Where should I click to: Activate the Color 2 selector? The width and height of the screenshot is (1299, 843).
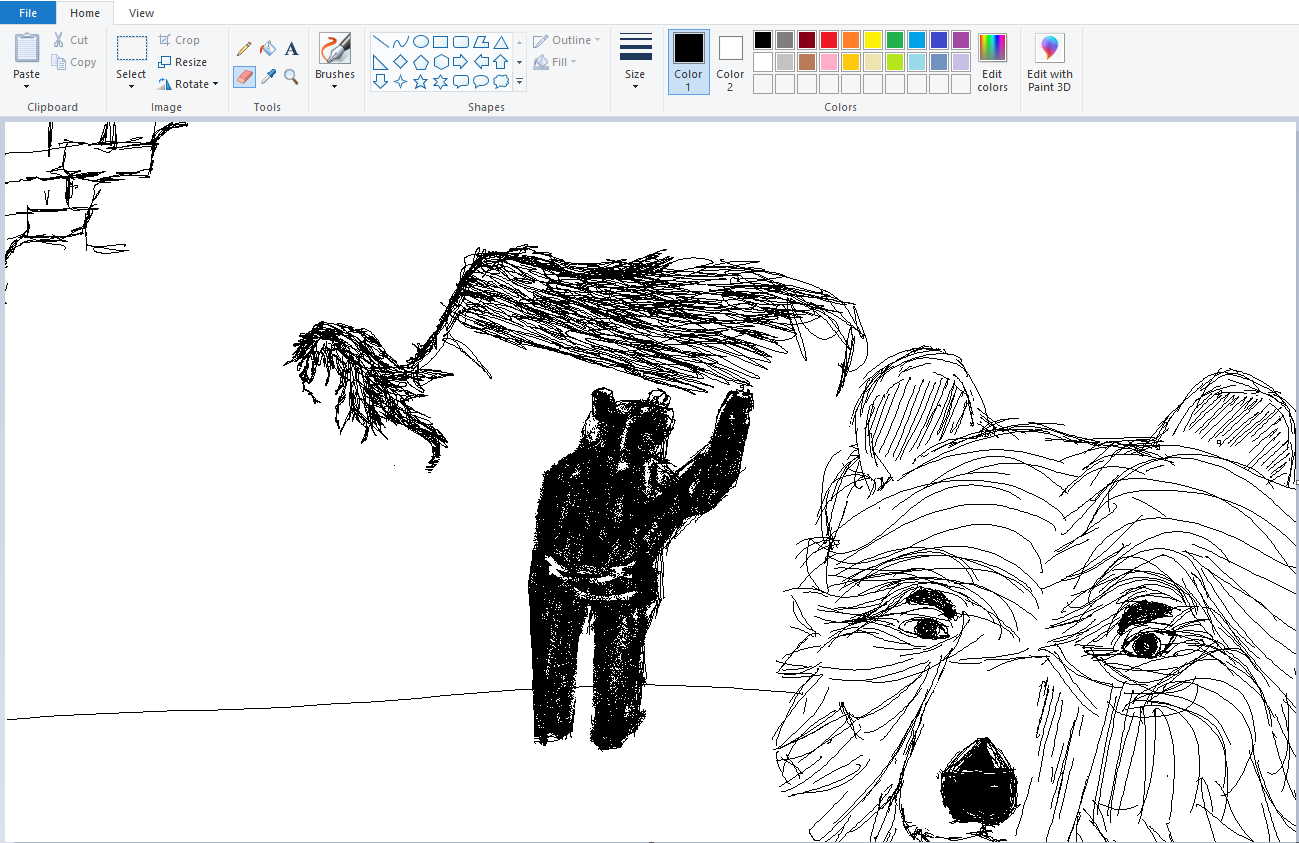point(730,61)
